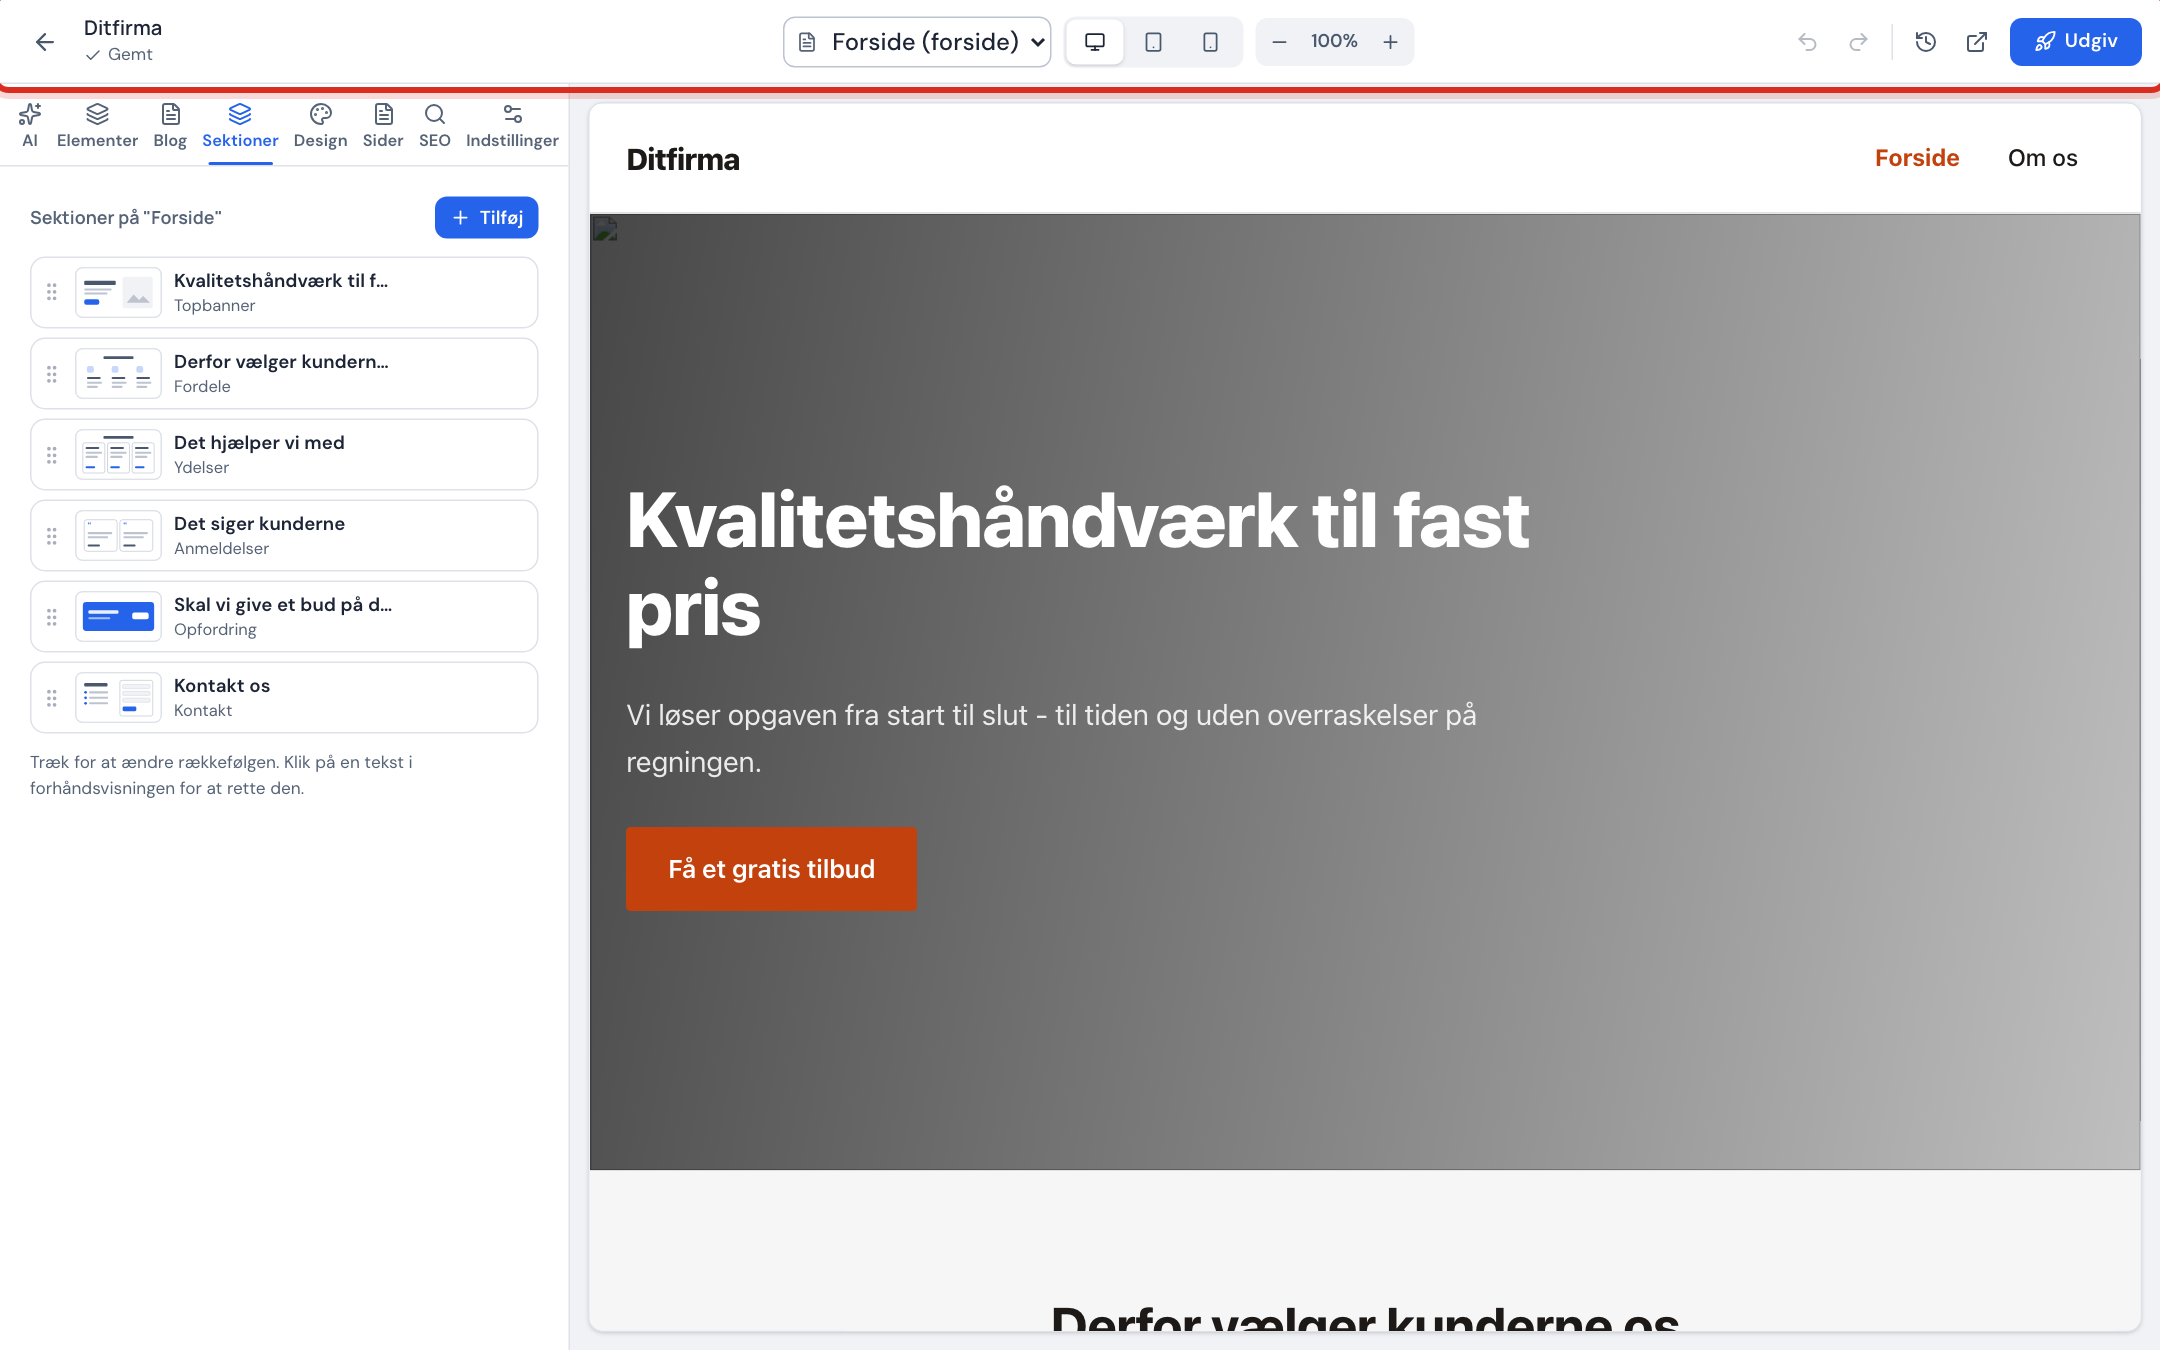Open the Design tab
Image resolution: width=2160 pixels, height=1350 pixels.
coord(320,126)
